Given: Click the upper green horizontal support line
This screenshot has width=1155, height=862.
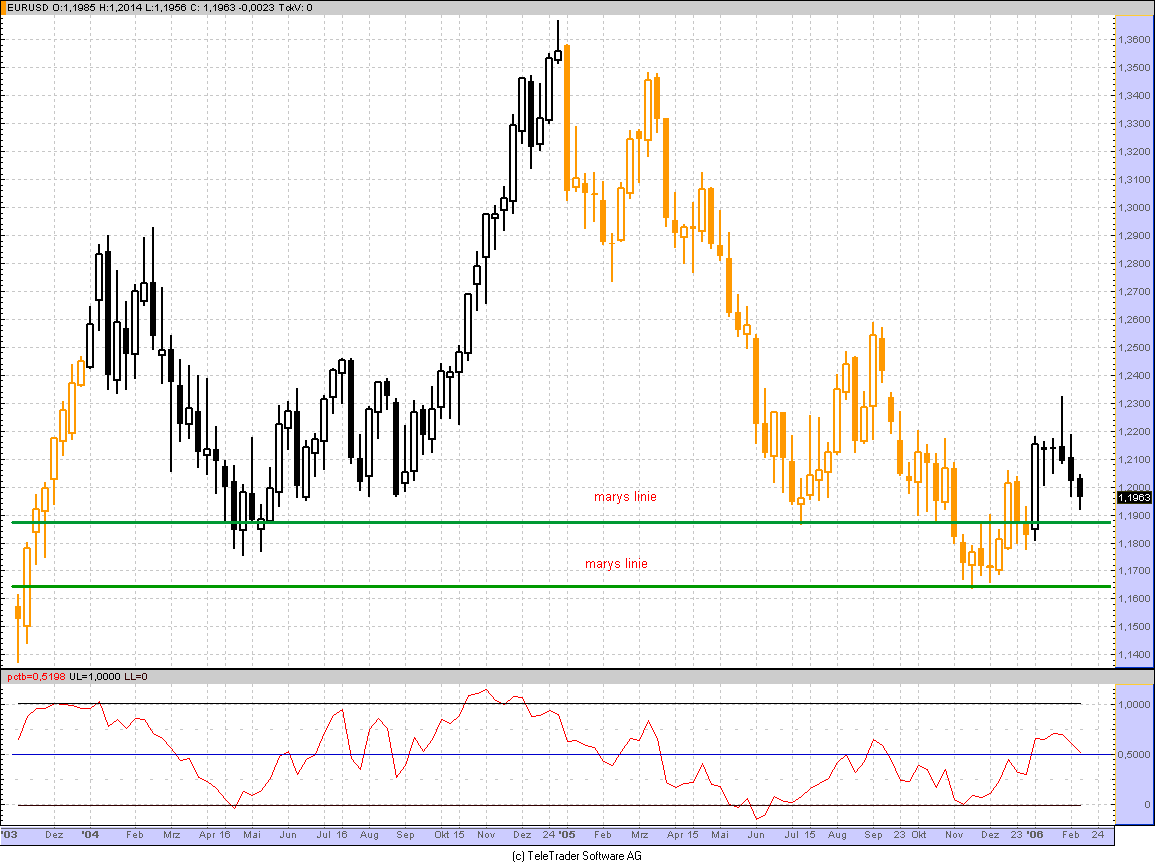Looking at the screenshot, I should [x=500, y=522].
